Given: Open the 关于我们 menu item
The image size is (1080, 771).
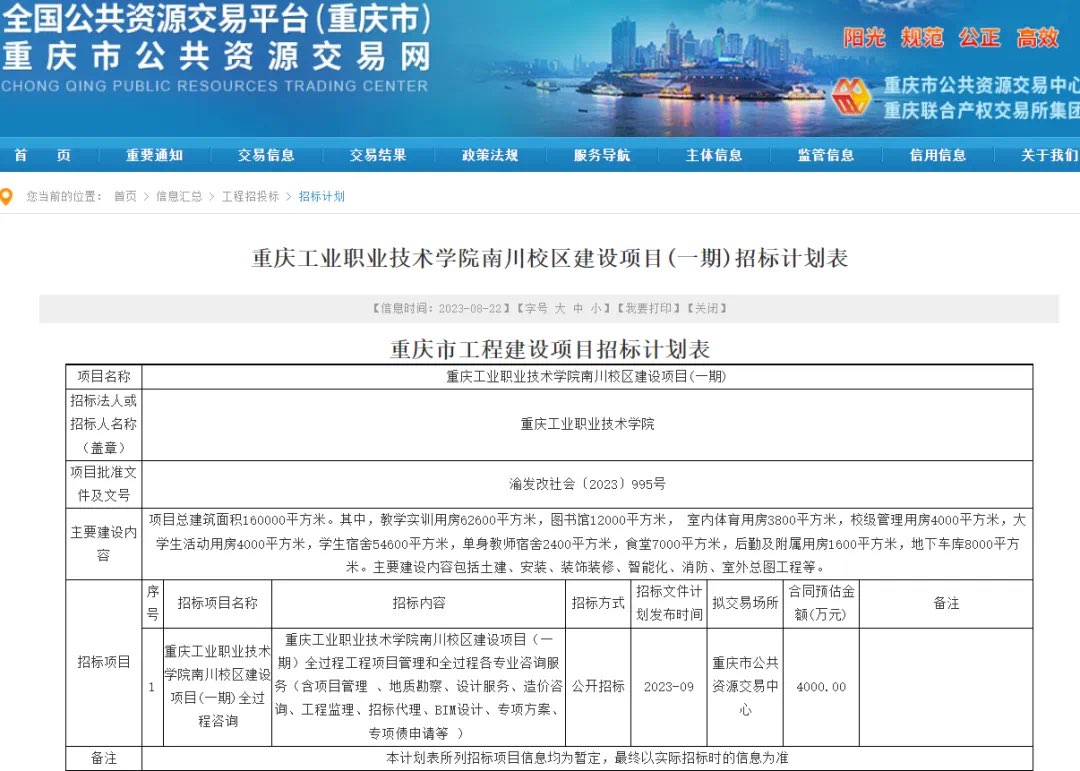Looking at the screenshot, I should point(1050,155).
